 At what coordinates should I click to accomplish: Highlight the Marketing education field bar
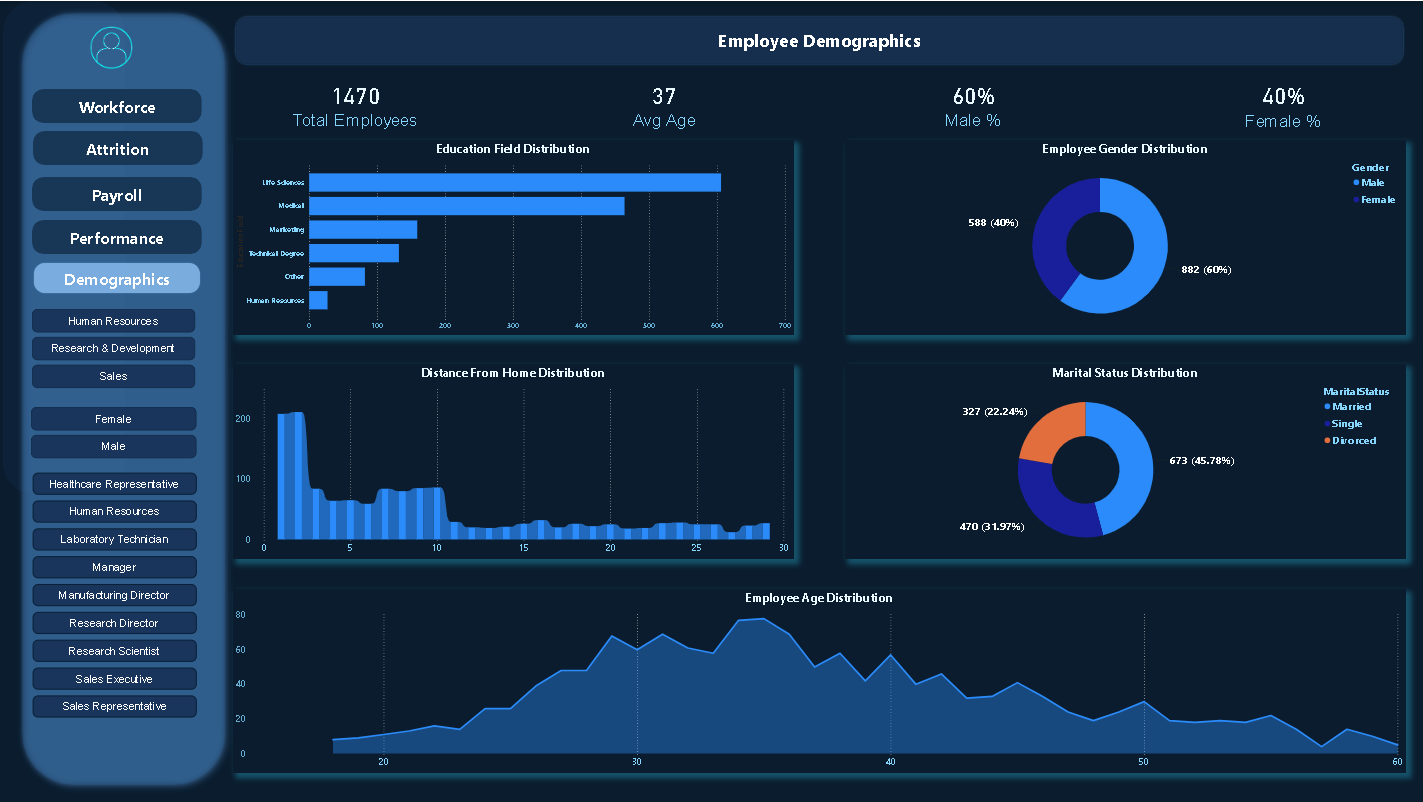[363, 229]
